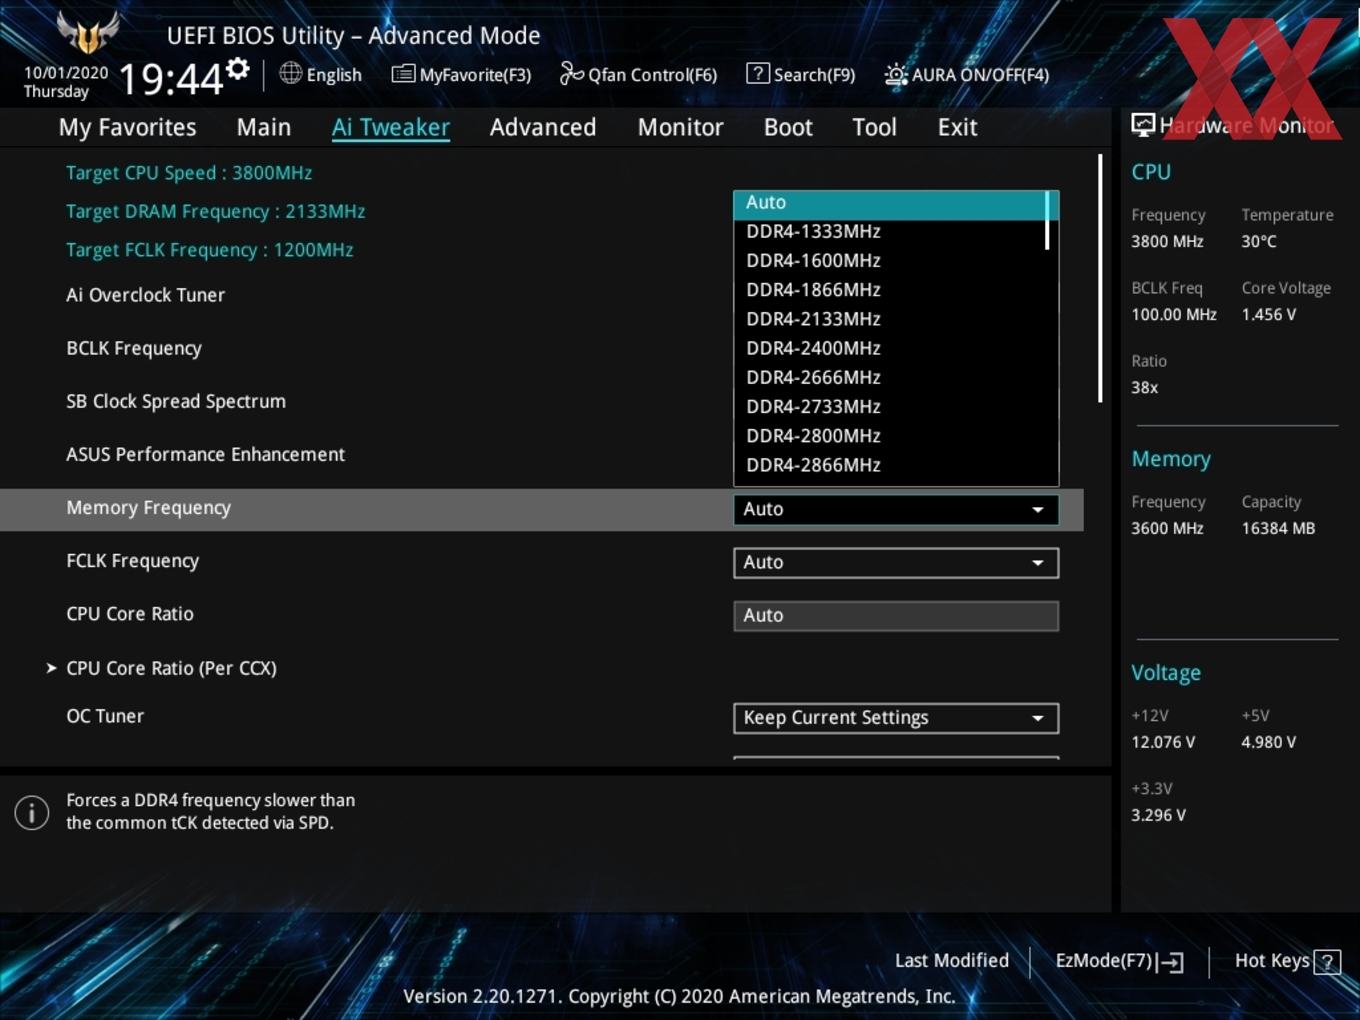
Task: Select BCLK Frequency setting
Action: point(134,349)
